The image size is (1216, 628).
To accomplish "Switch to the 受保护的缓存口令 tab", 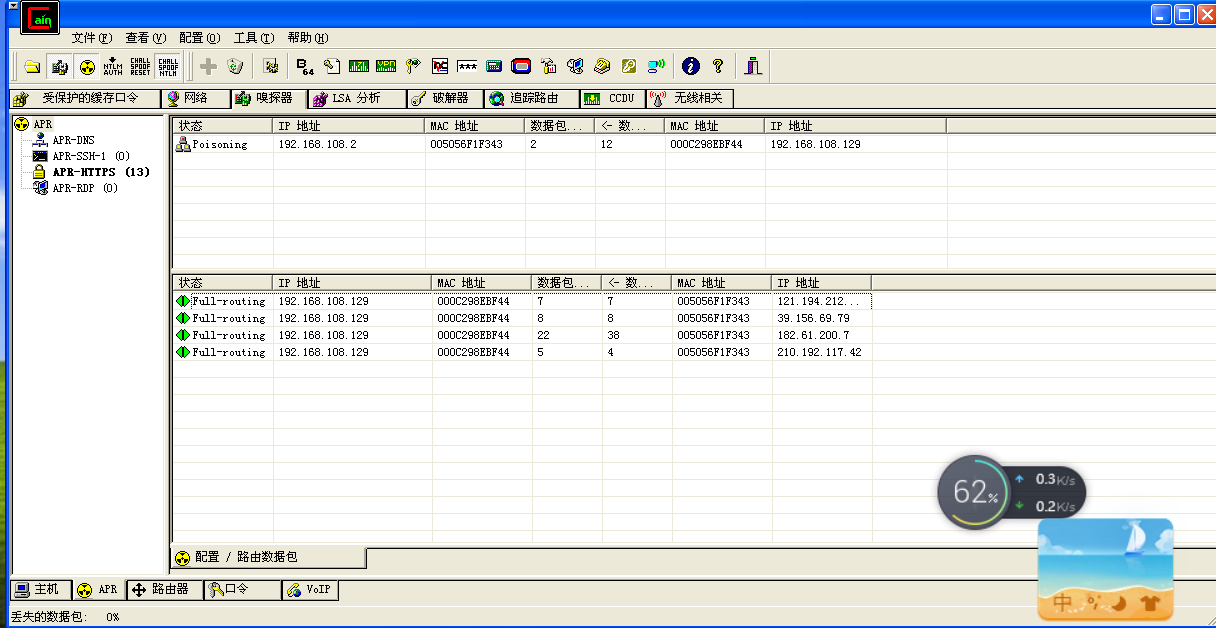I will click(85, 98).
